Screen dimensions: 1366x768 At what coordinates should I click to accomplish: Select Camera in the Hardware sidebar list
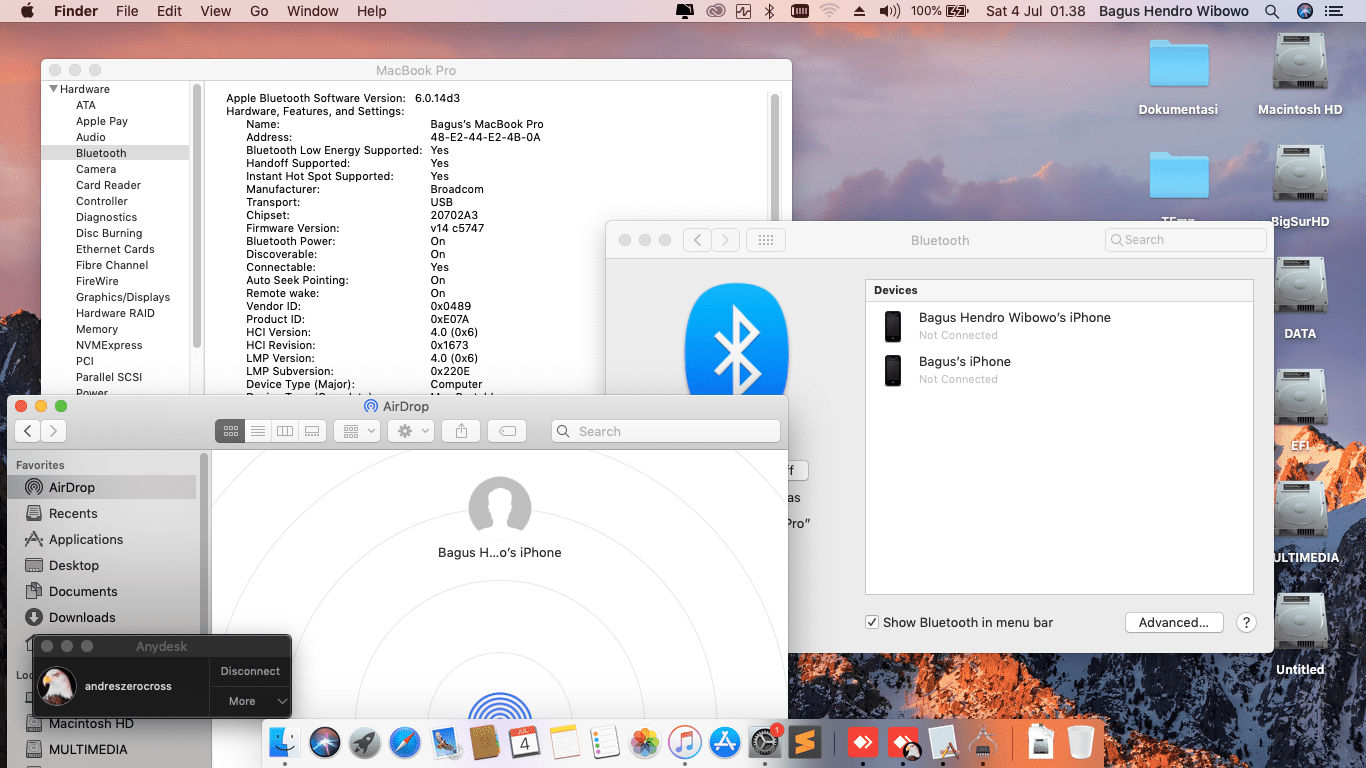[x=96, y=169]
